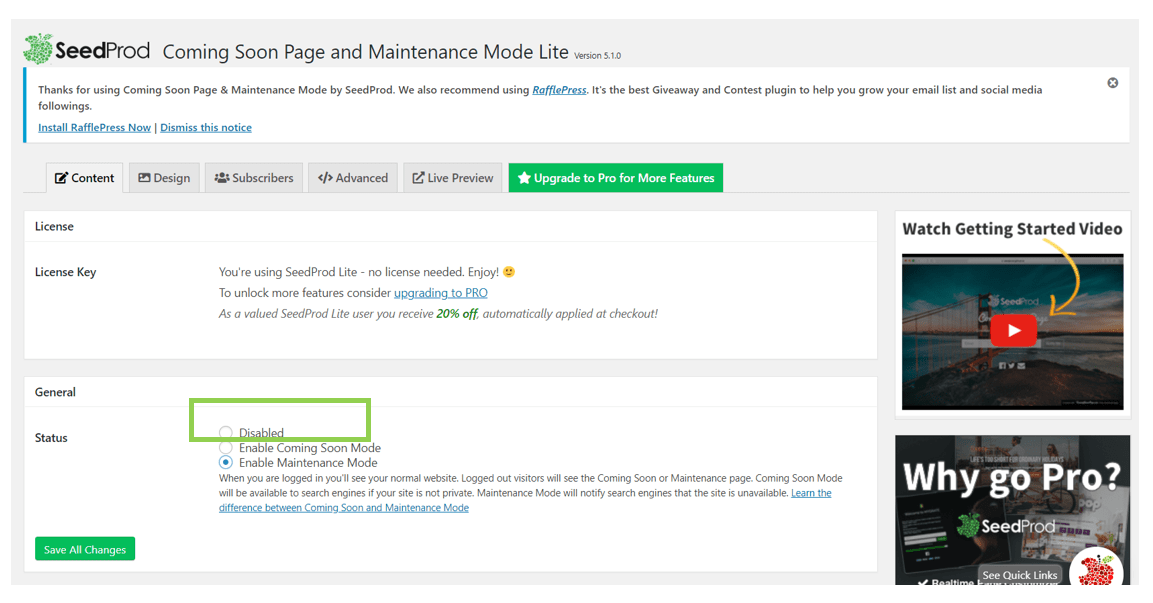Click the Install RafflePress Now link
Screen dimensions: 1153x603
(x=94, y=128)
